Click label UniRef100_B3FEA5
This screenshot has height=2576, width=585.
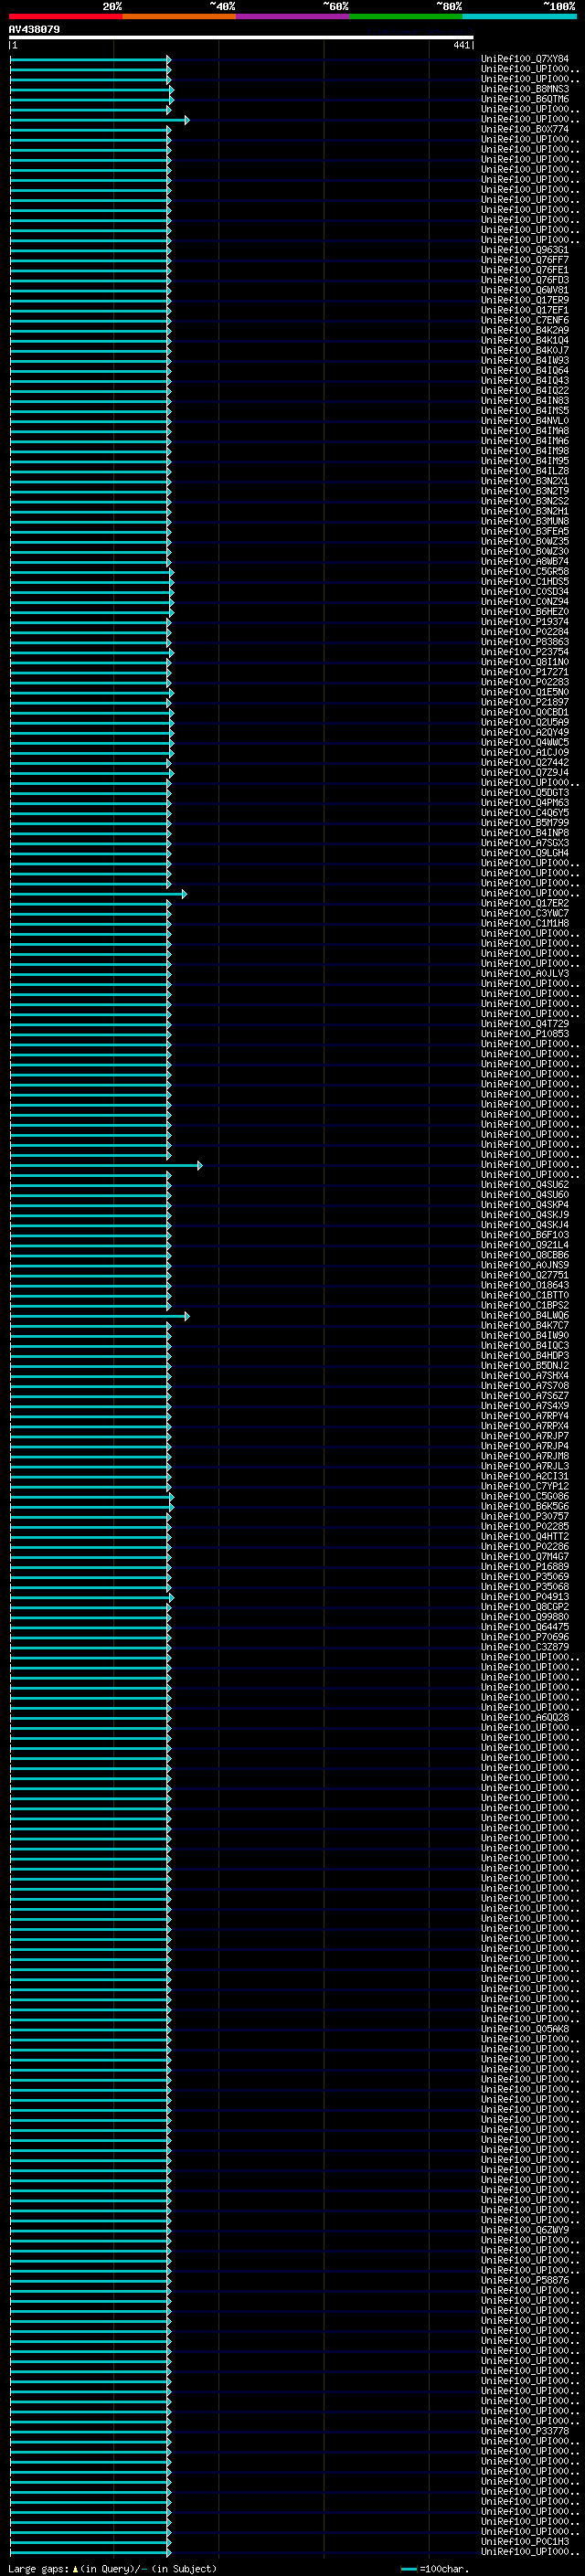pyautogui.click(x=525, y=531)
